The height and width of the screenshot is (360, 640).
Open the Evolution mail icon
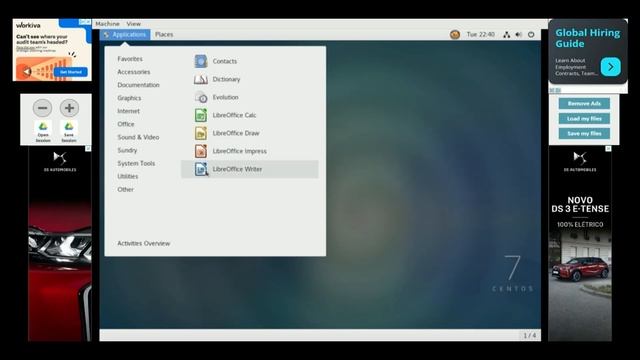pos(200,97)
